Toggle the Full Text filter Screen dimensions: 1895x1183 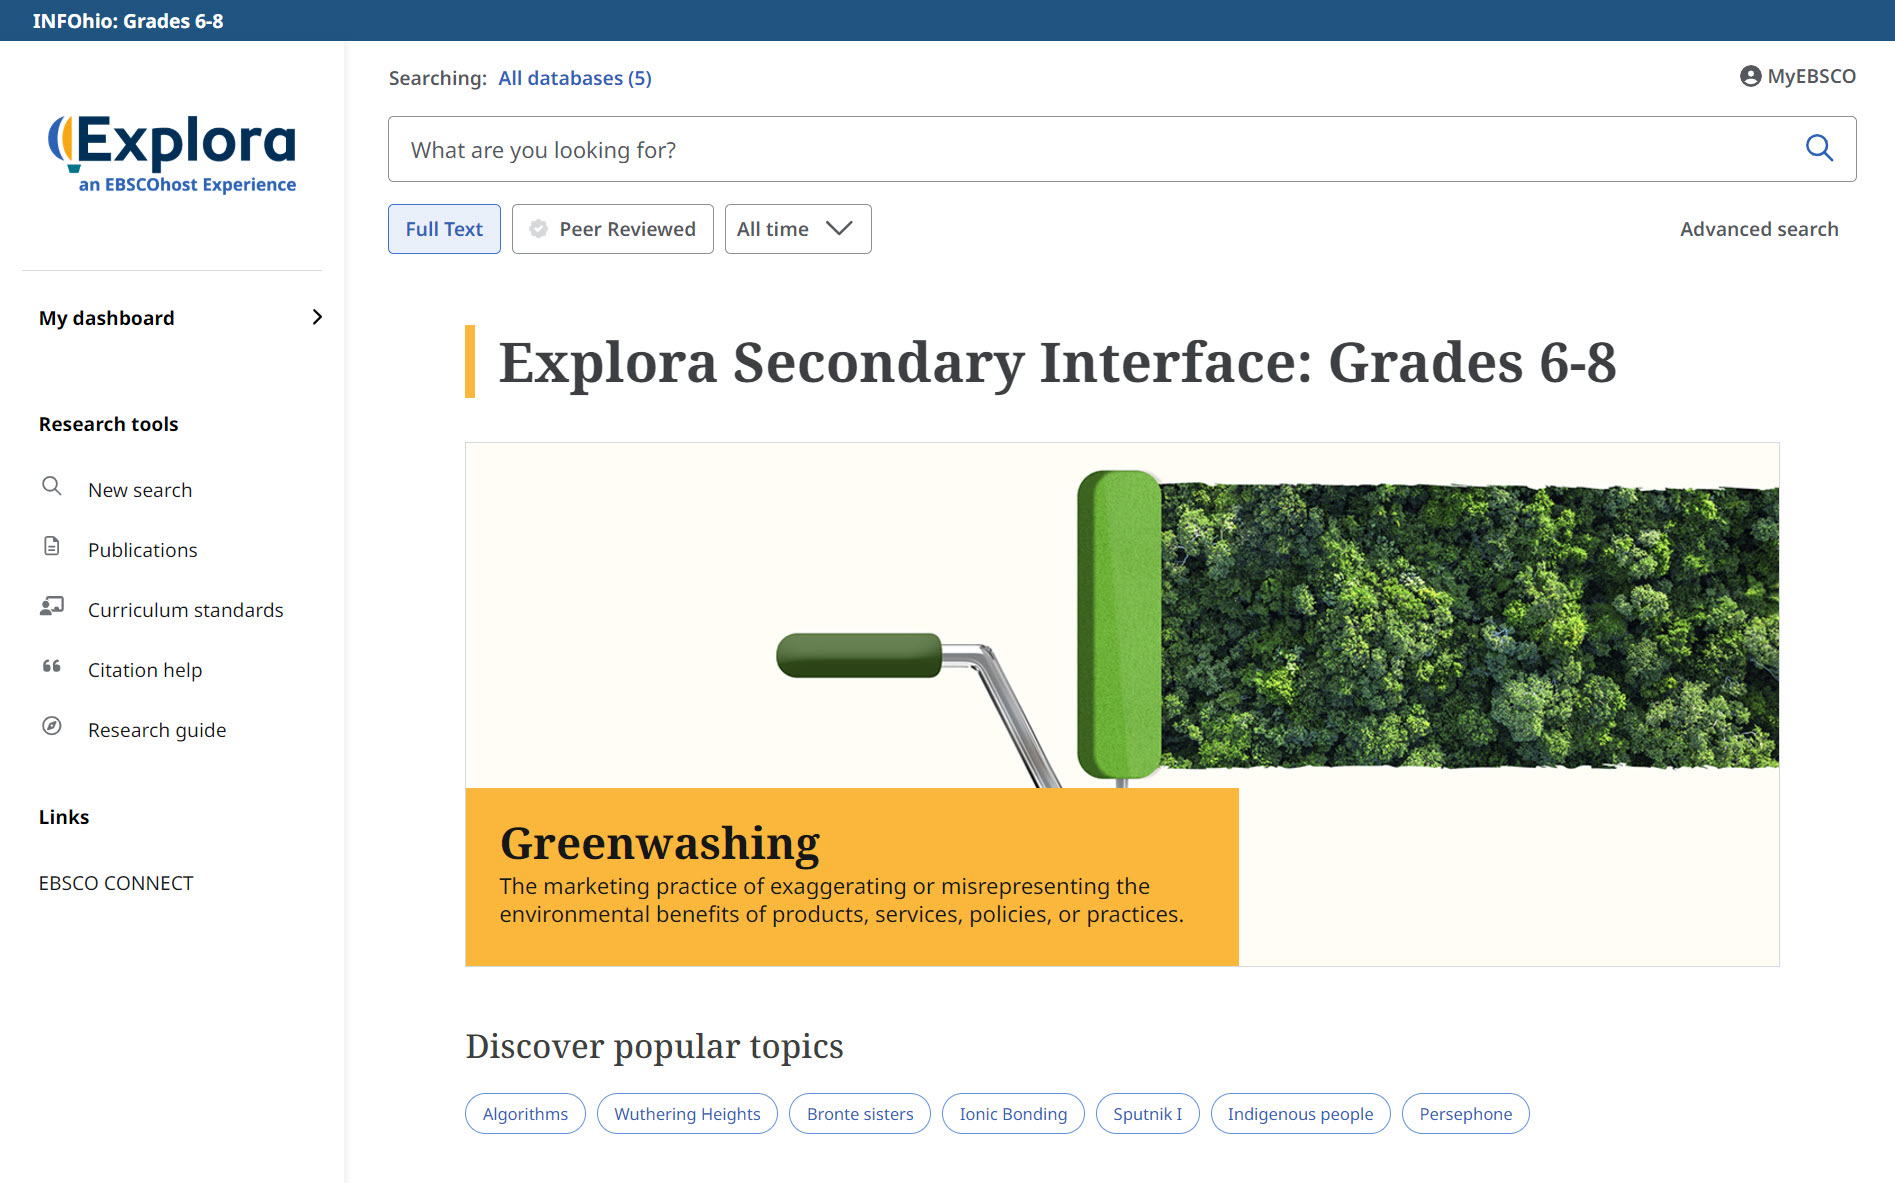tap(444, 229)
